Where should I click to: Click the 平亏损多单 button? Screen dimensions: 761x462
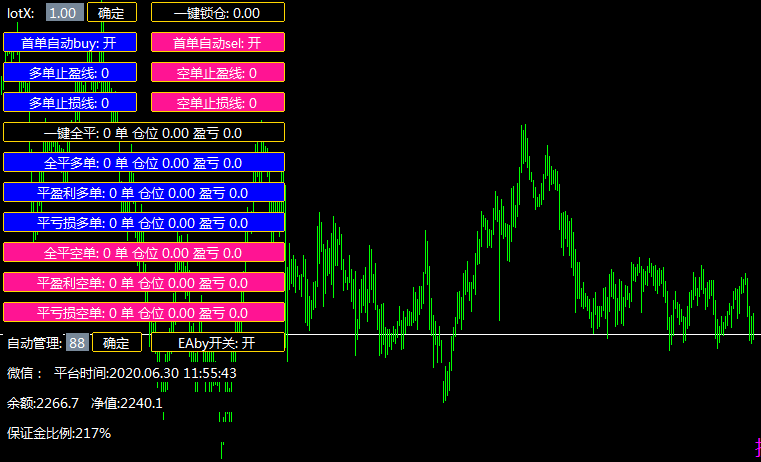144,222
